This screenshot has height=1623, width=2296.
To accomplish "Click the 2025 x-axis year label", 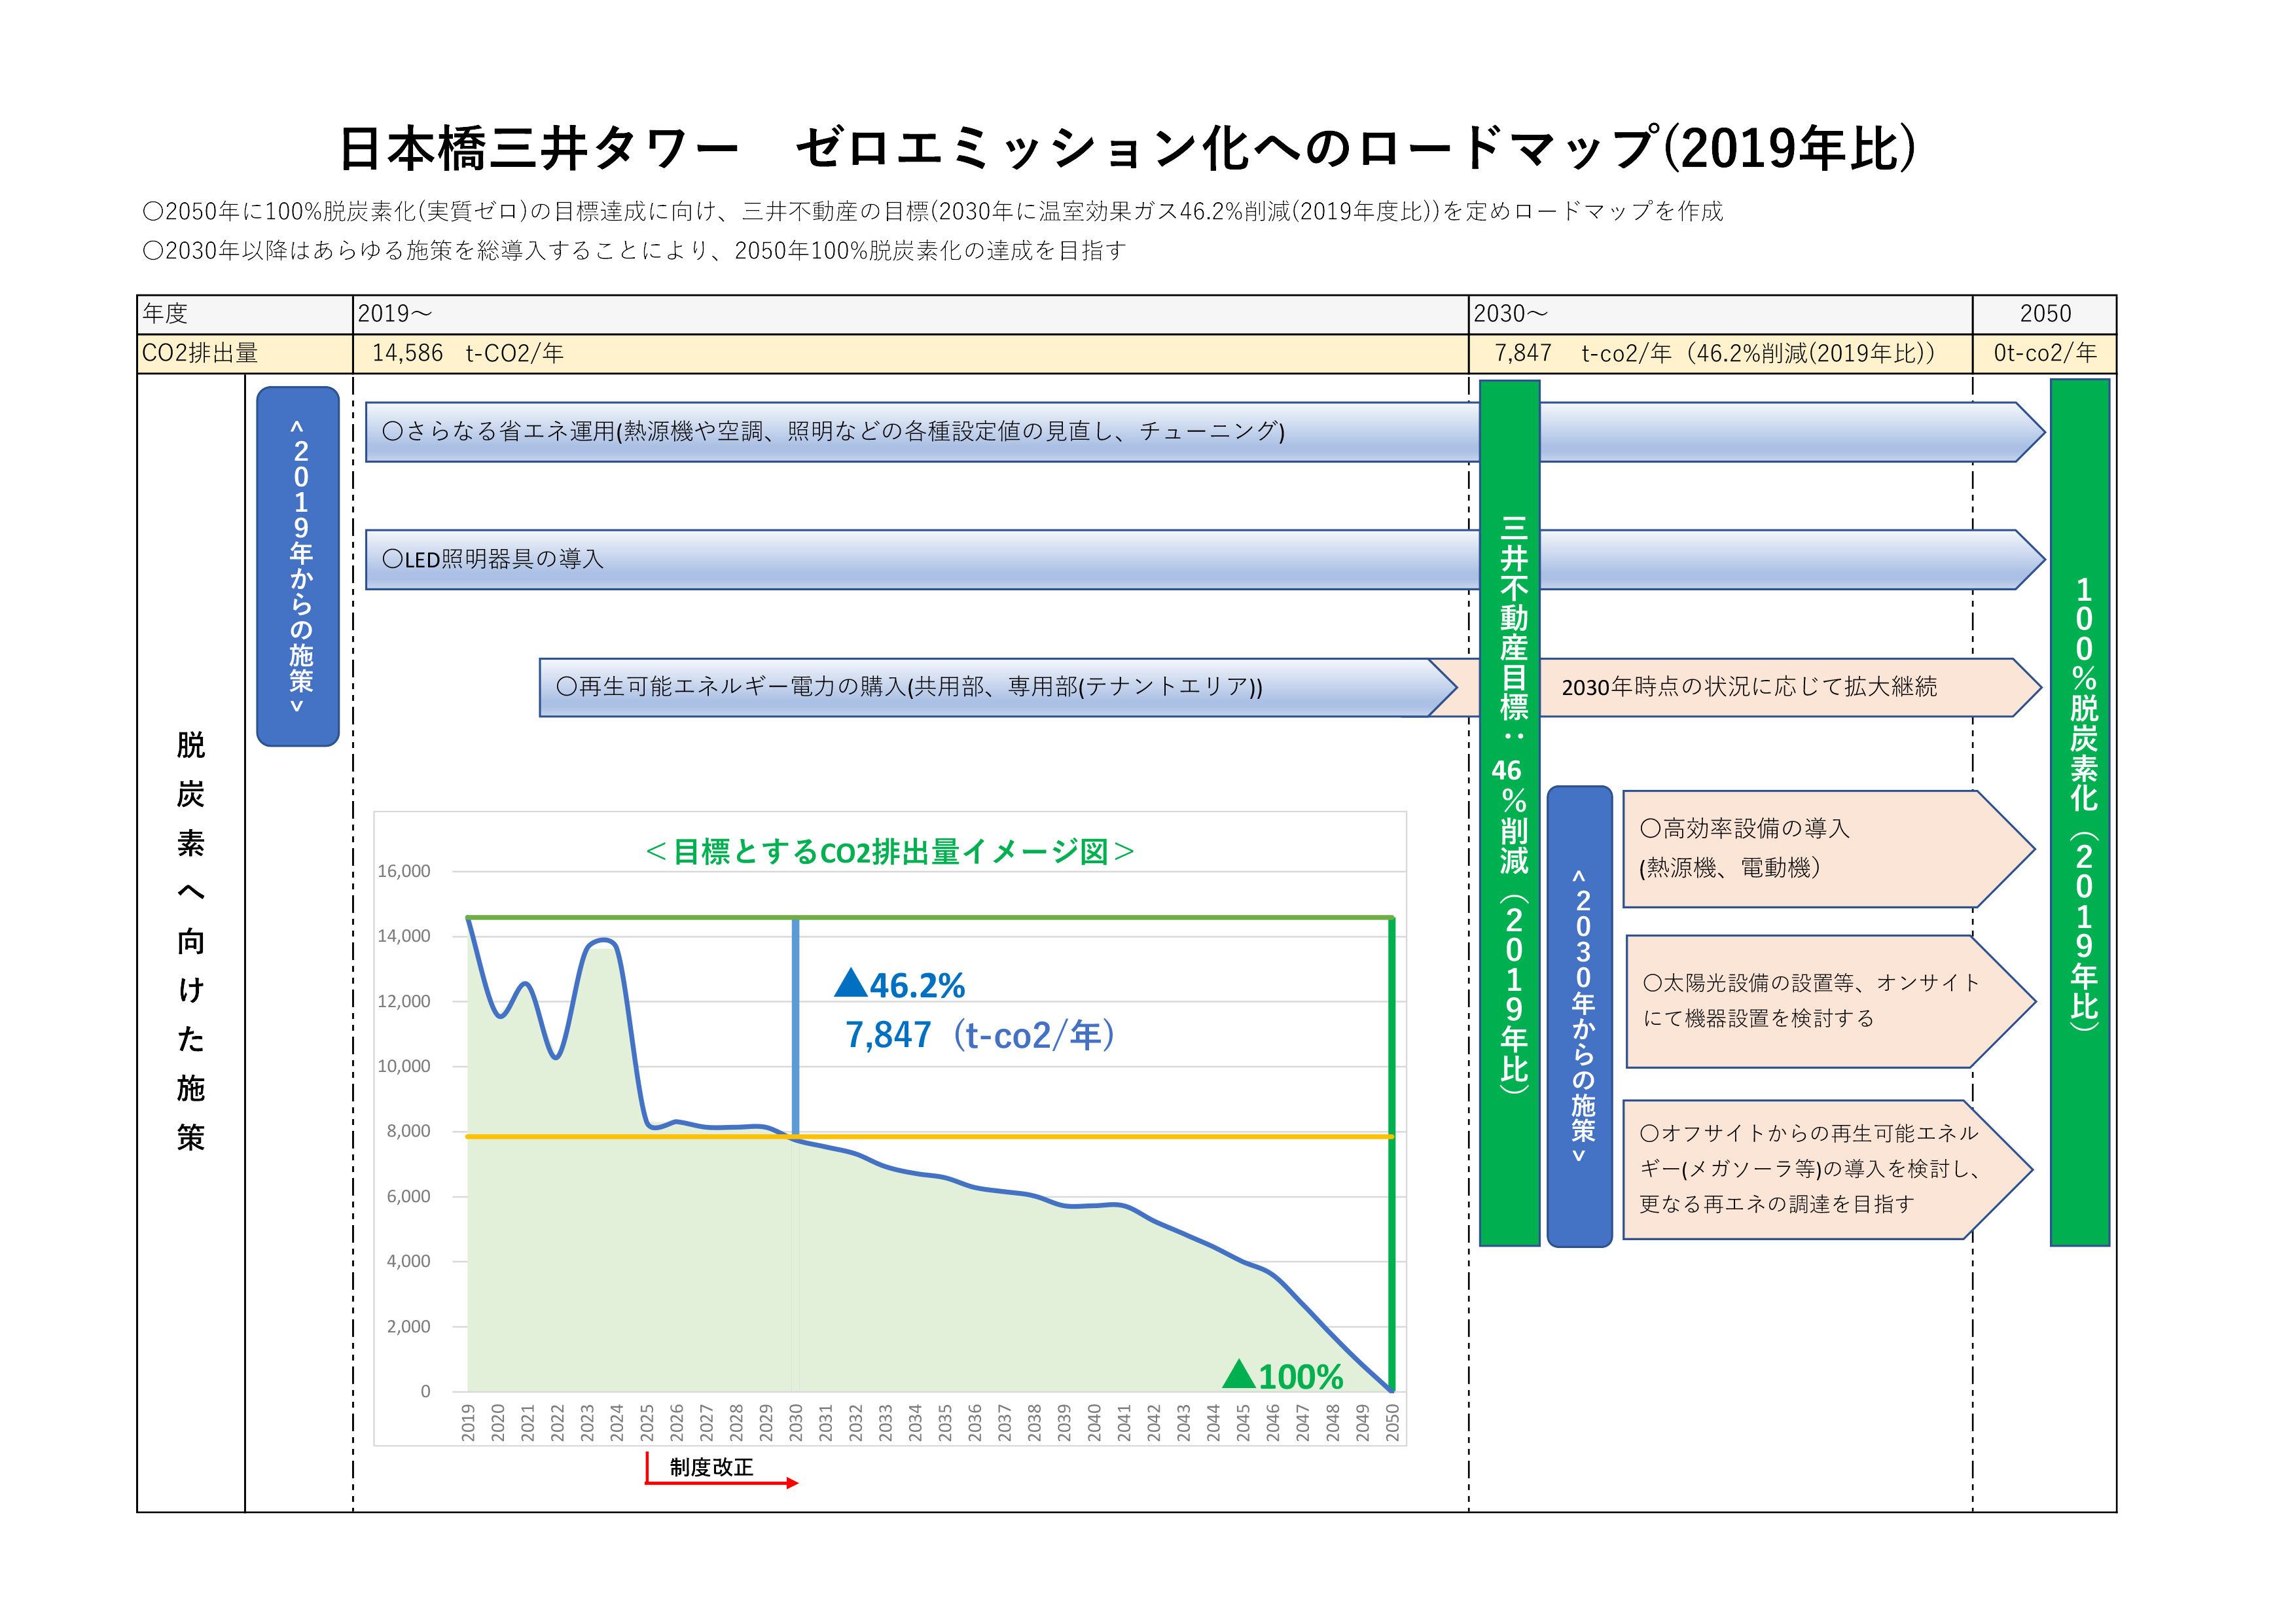I will 647,1422.
